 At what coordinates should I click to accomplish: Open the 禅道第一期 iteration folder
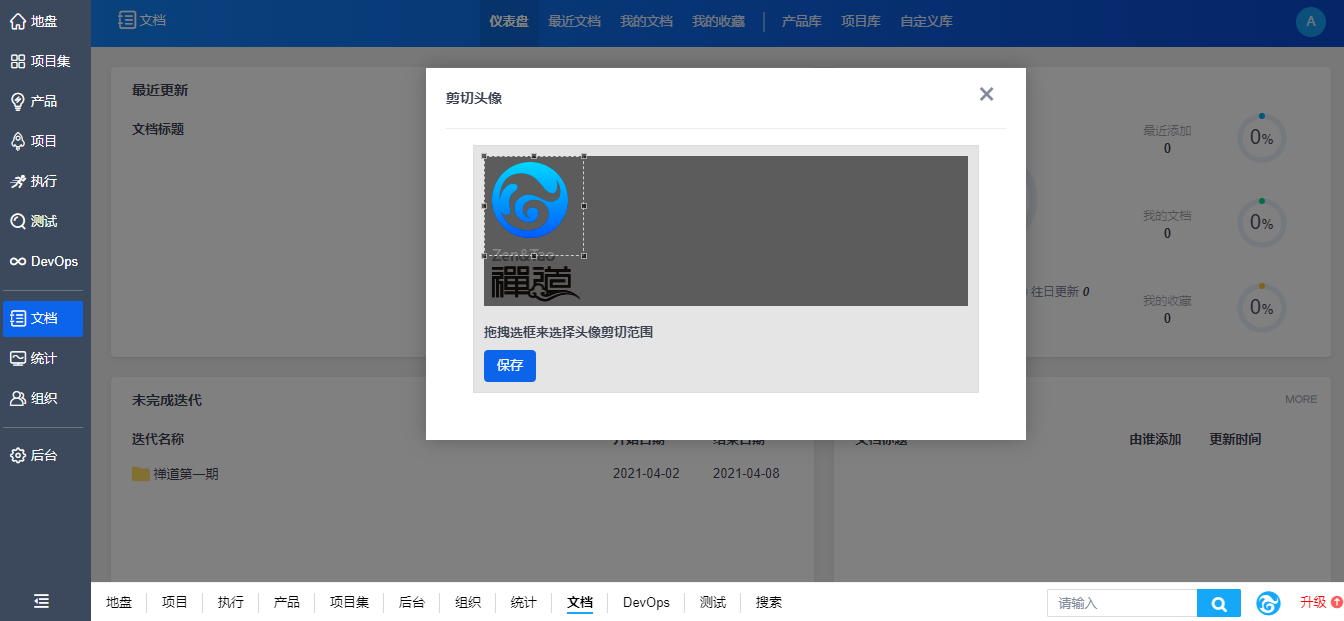click(185, 474)
